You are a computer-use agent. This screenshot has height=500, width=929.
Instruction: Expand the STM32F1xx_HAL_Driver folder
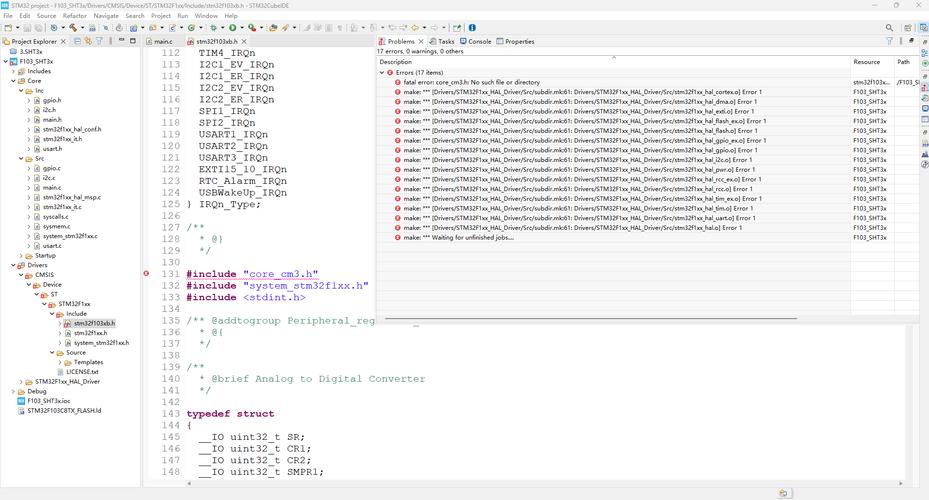[x=21, y=382]
